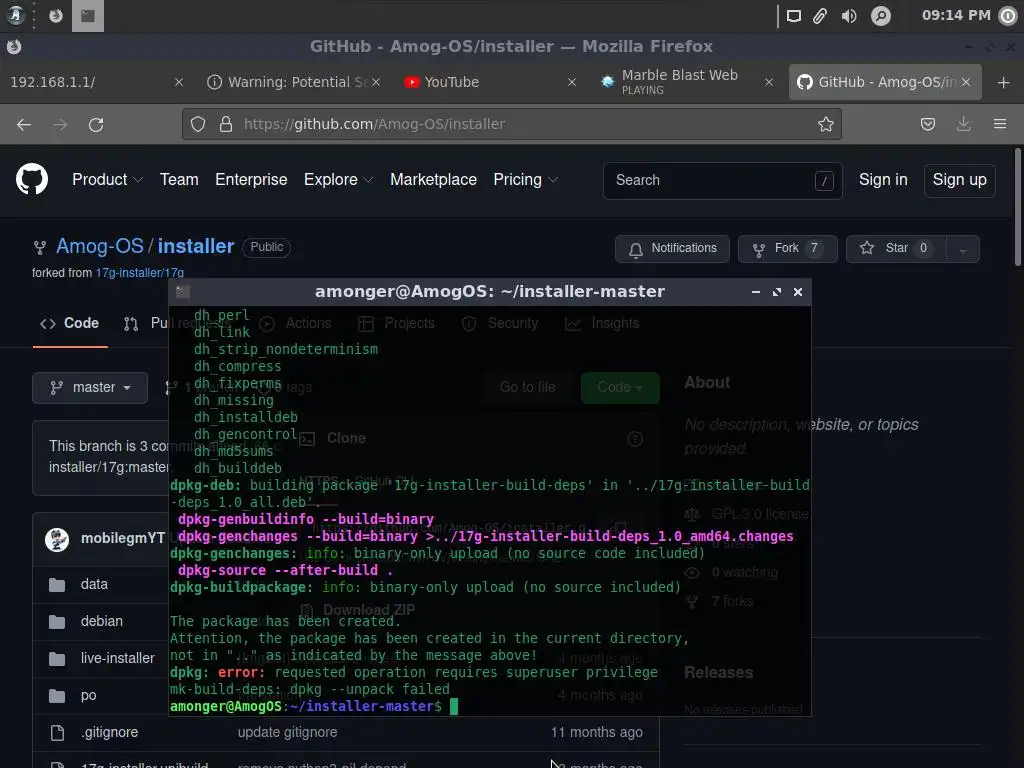
Task: Open the Firefox hamburger application menu
Action: click(x=1000, y=124)
